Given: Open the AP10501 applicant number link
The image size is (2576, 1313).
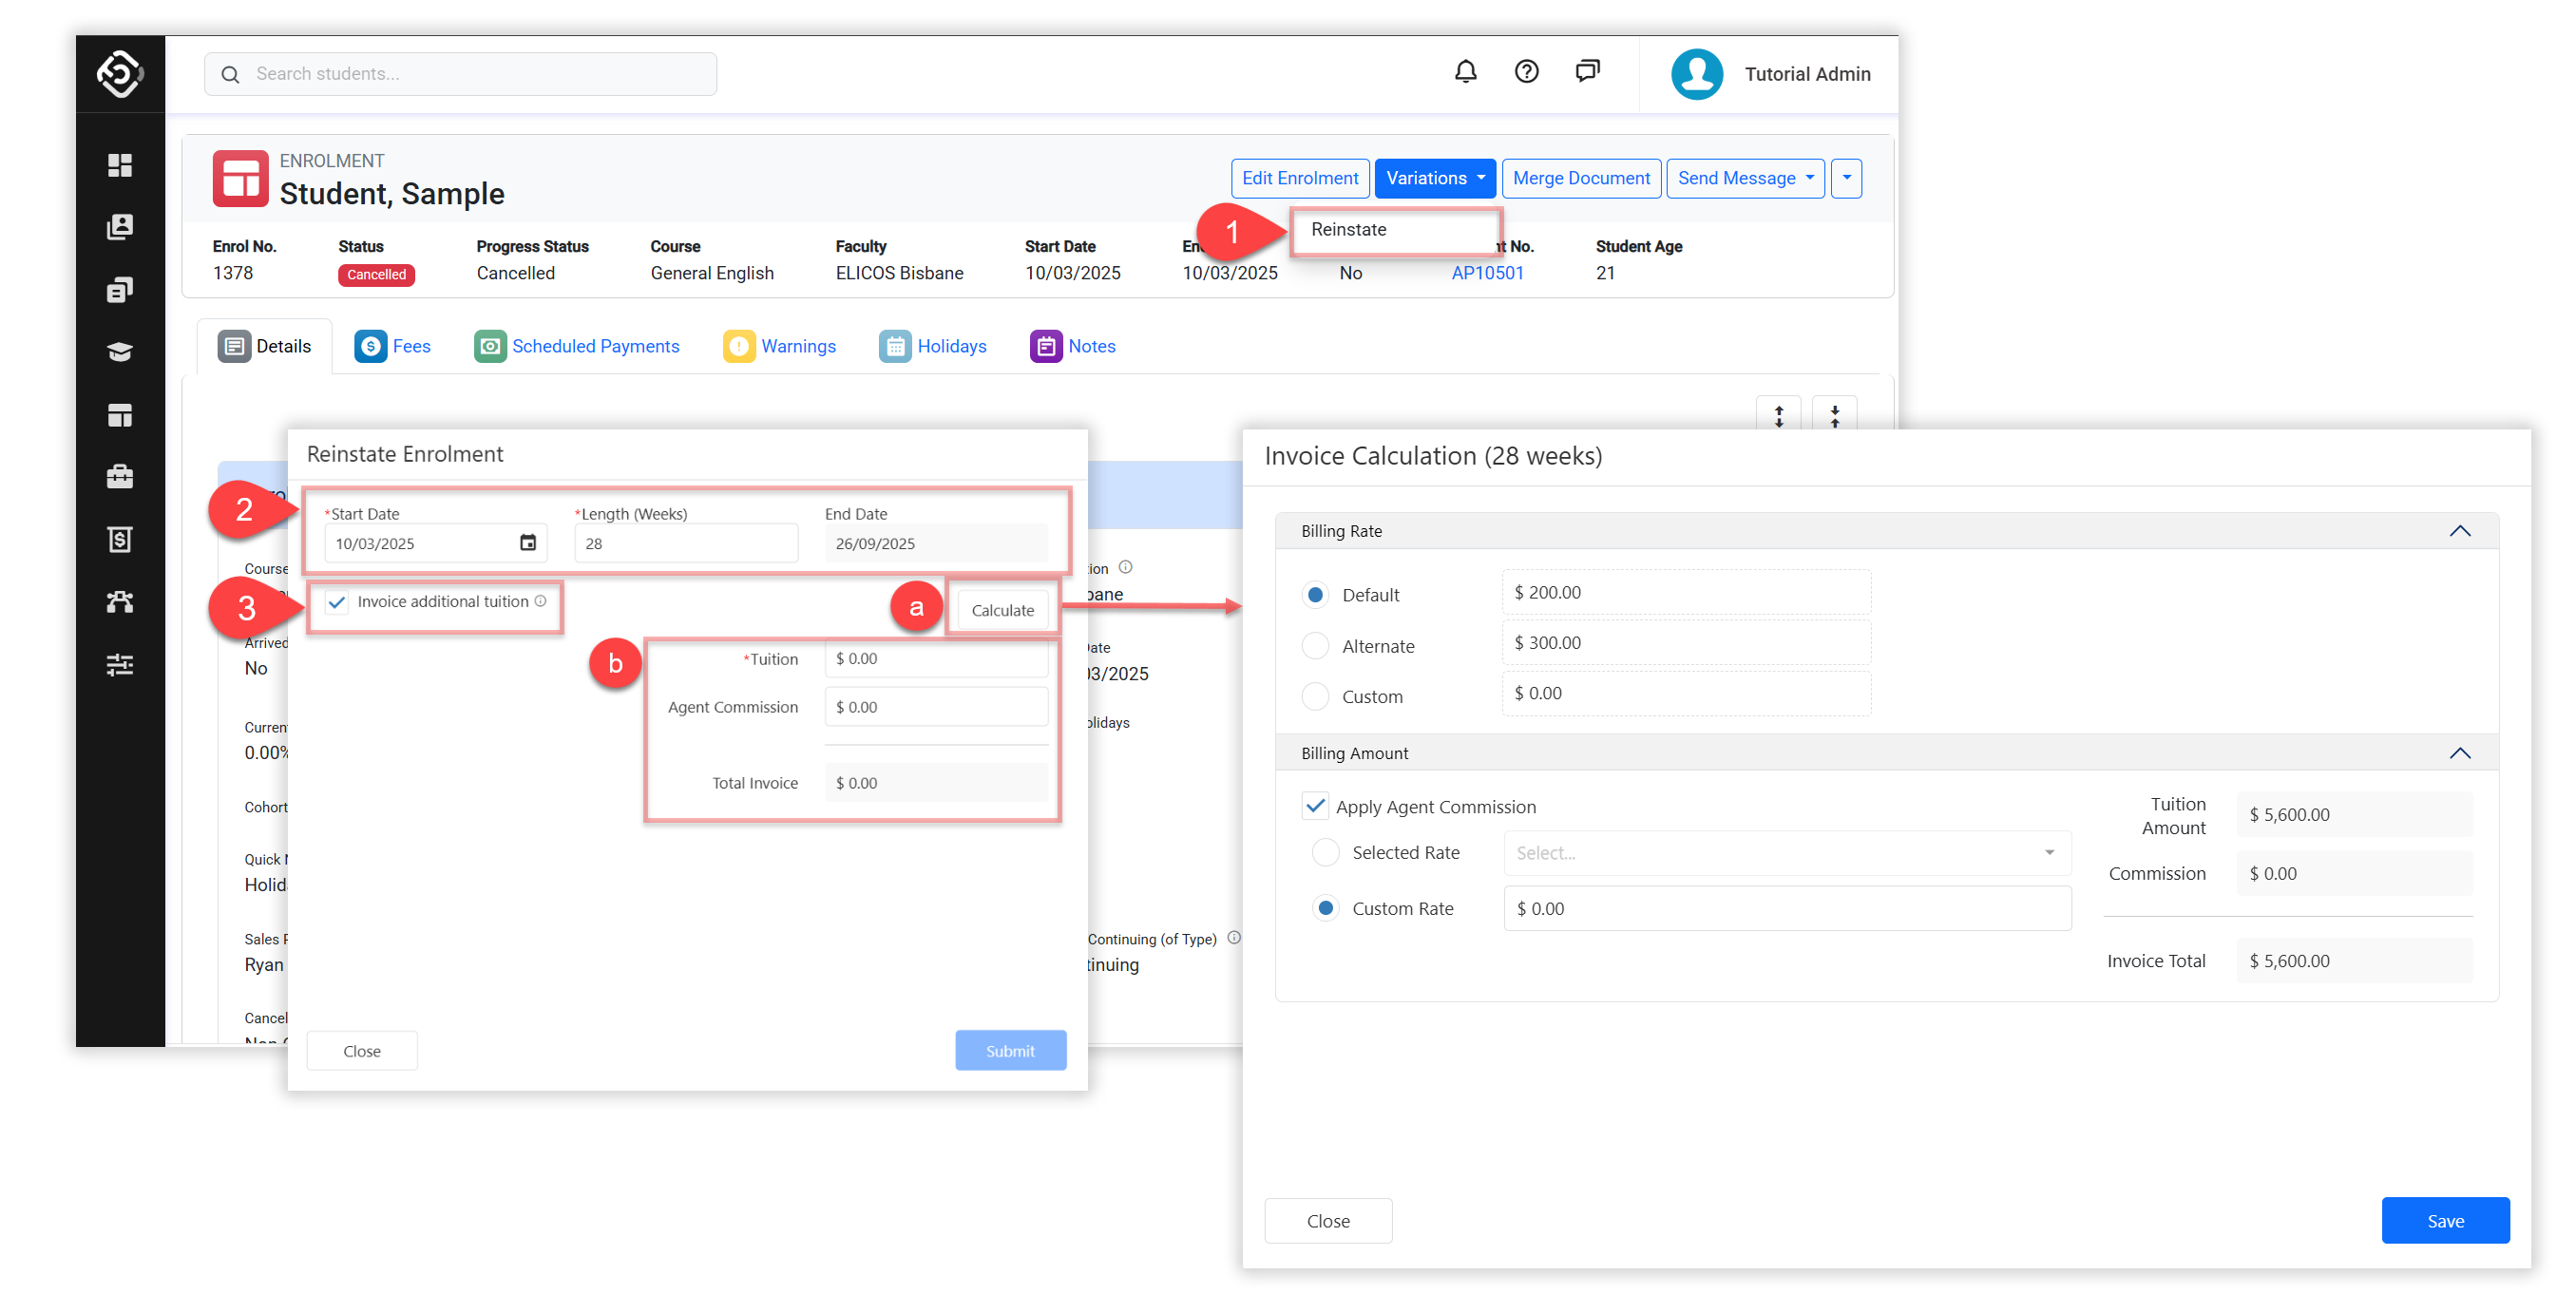Looking at the screenshot, I should coord(1486,273).
